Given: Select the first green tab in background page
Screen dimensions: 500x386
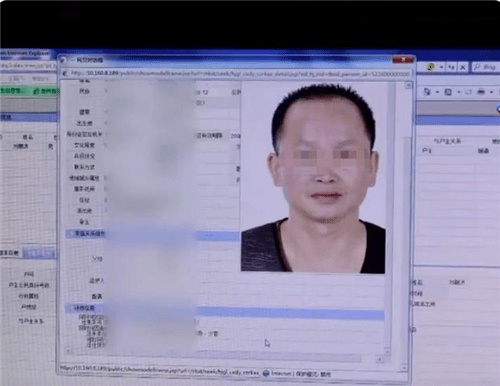Looking at the screenshot, I should click(12, 90).
